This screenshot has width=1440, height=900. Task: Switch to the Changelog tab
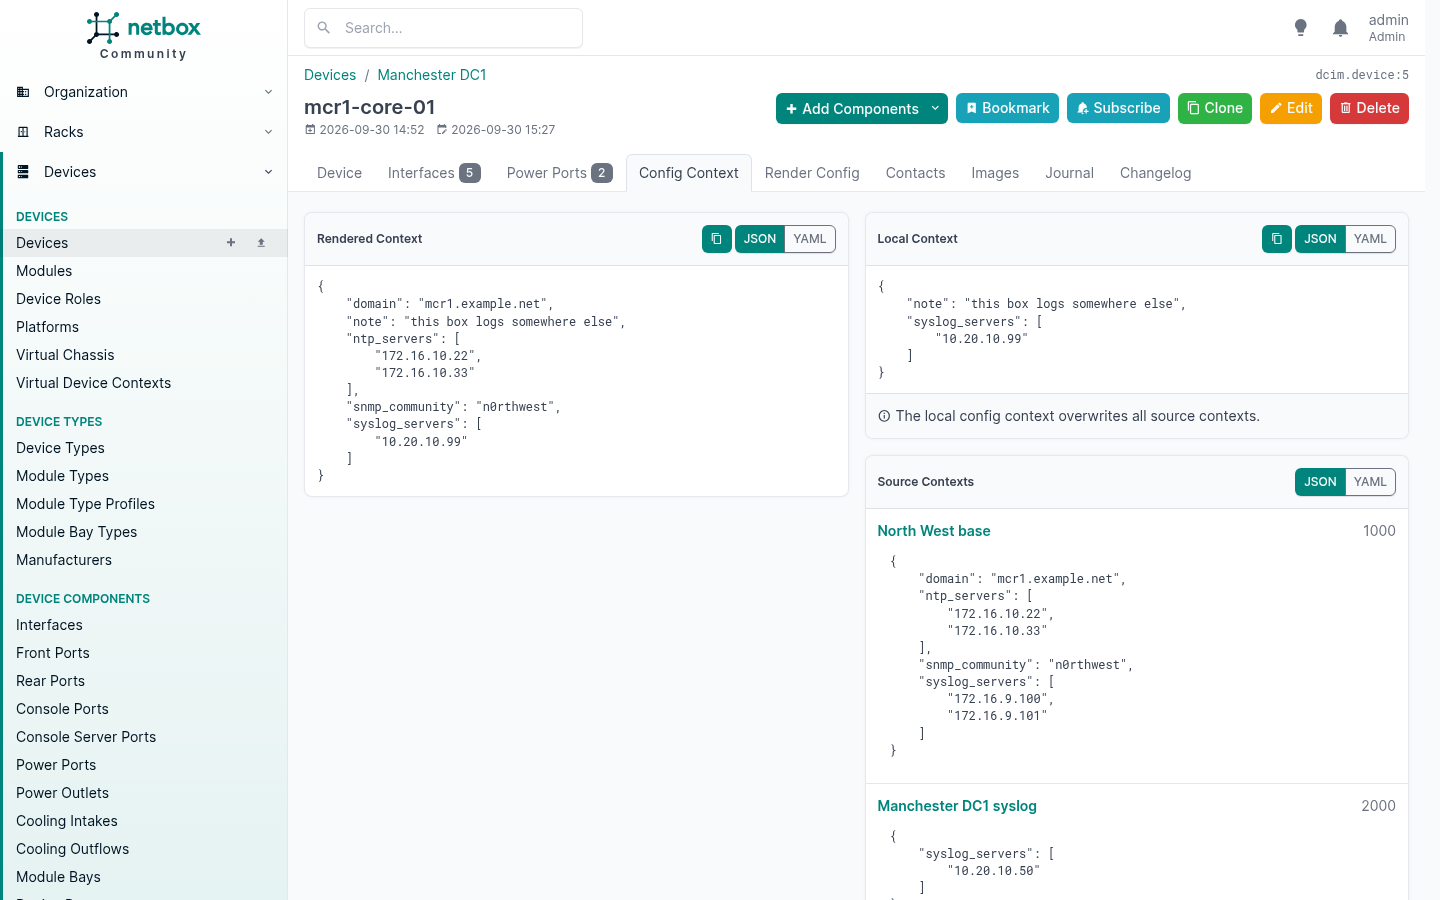click(x=1155, y=173)
